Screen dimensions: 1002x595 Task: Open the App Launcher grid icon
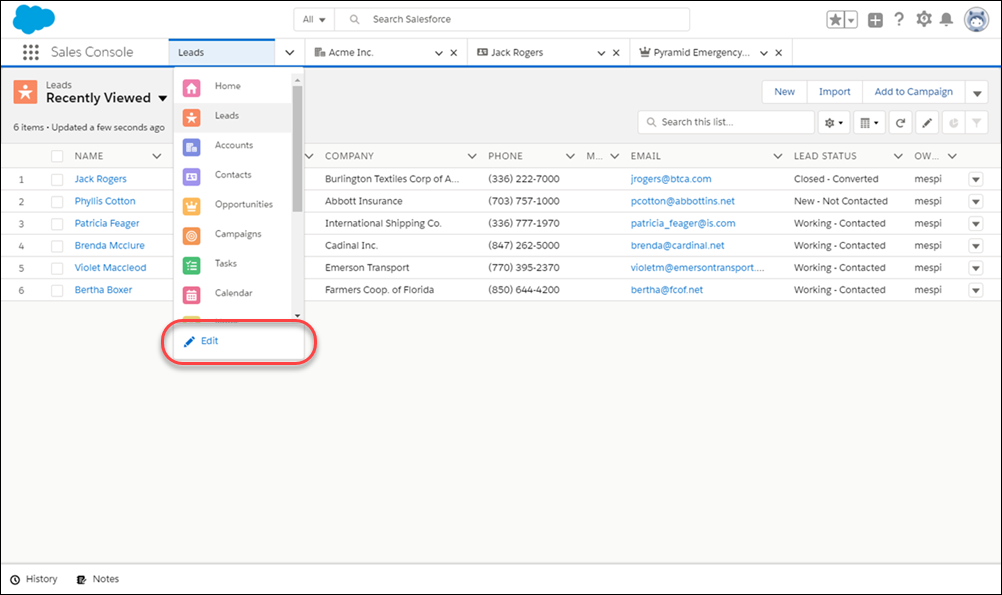coord(31,52)
